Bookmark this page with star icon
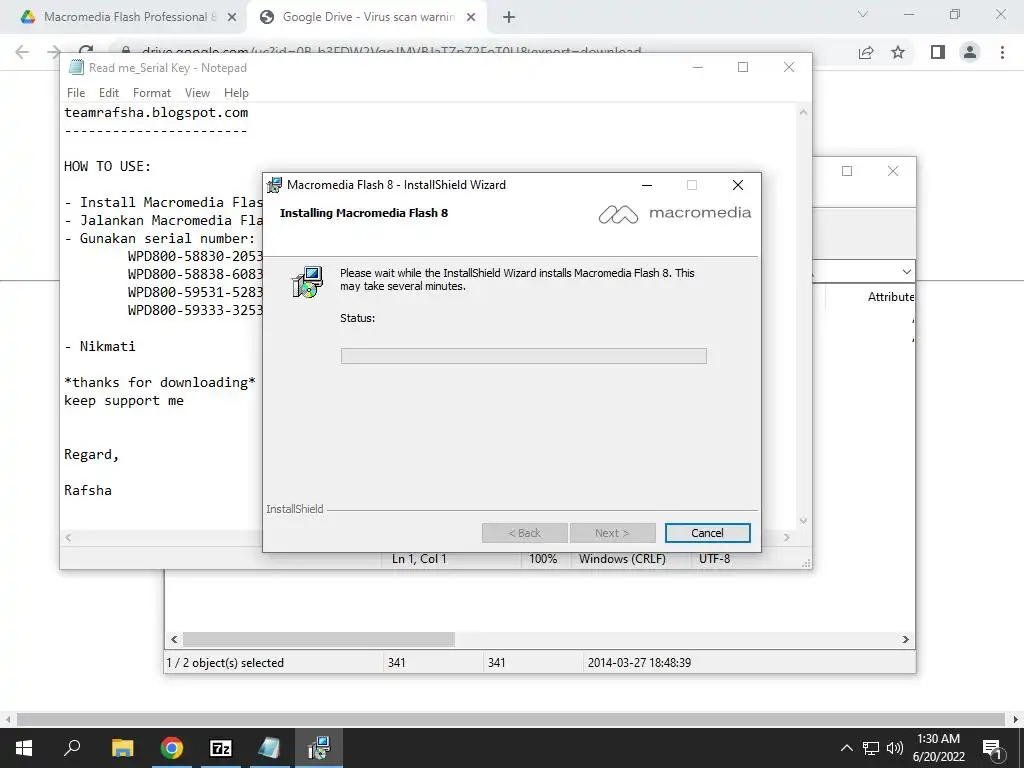 click(x=899, y=52)
